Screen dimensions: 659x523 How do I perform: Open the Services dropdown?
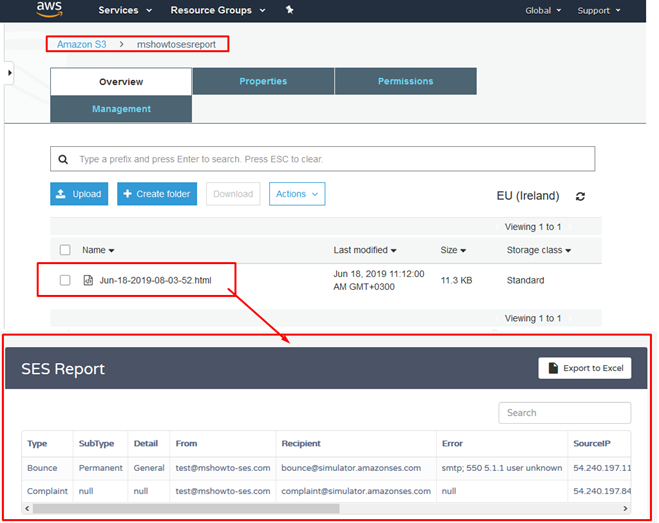coord(125,10)
